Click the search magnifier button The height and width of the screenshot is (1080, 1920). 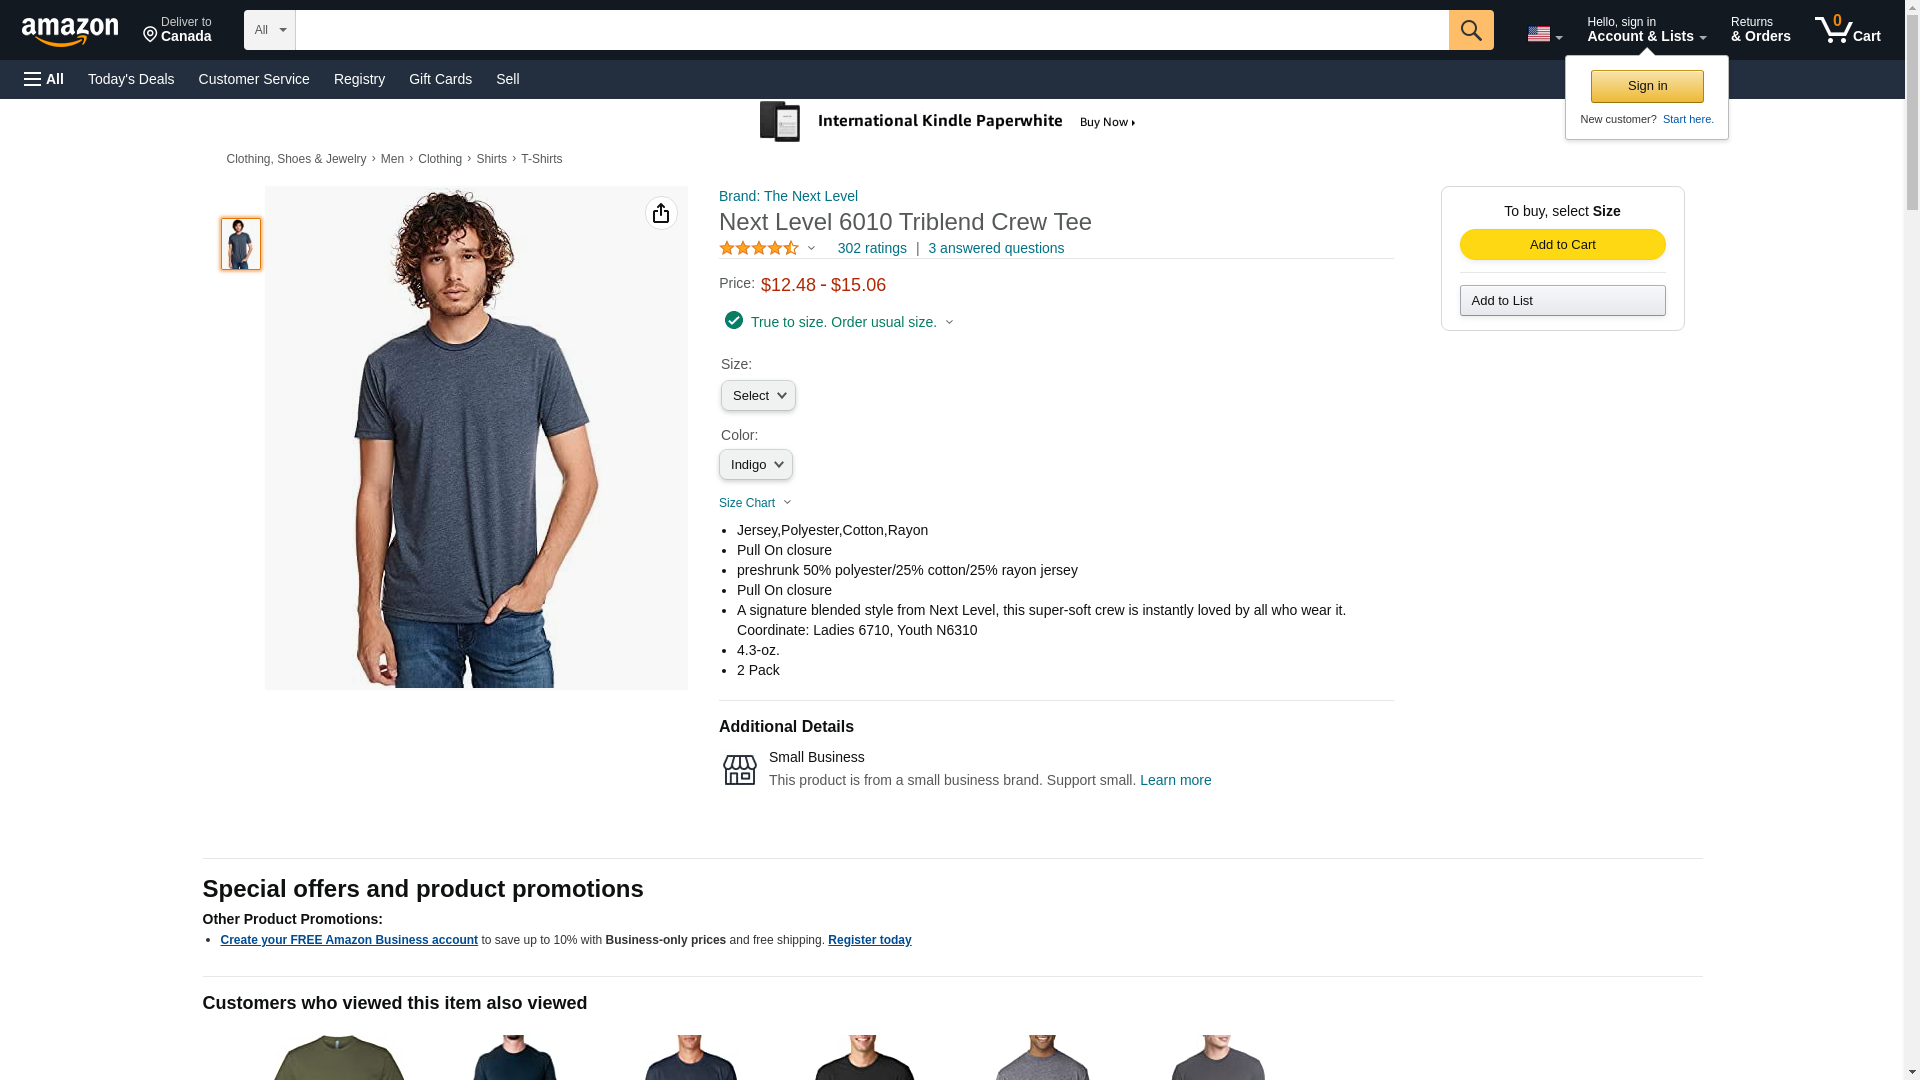[1470, 30]
